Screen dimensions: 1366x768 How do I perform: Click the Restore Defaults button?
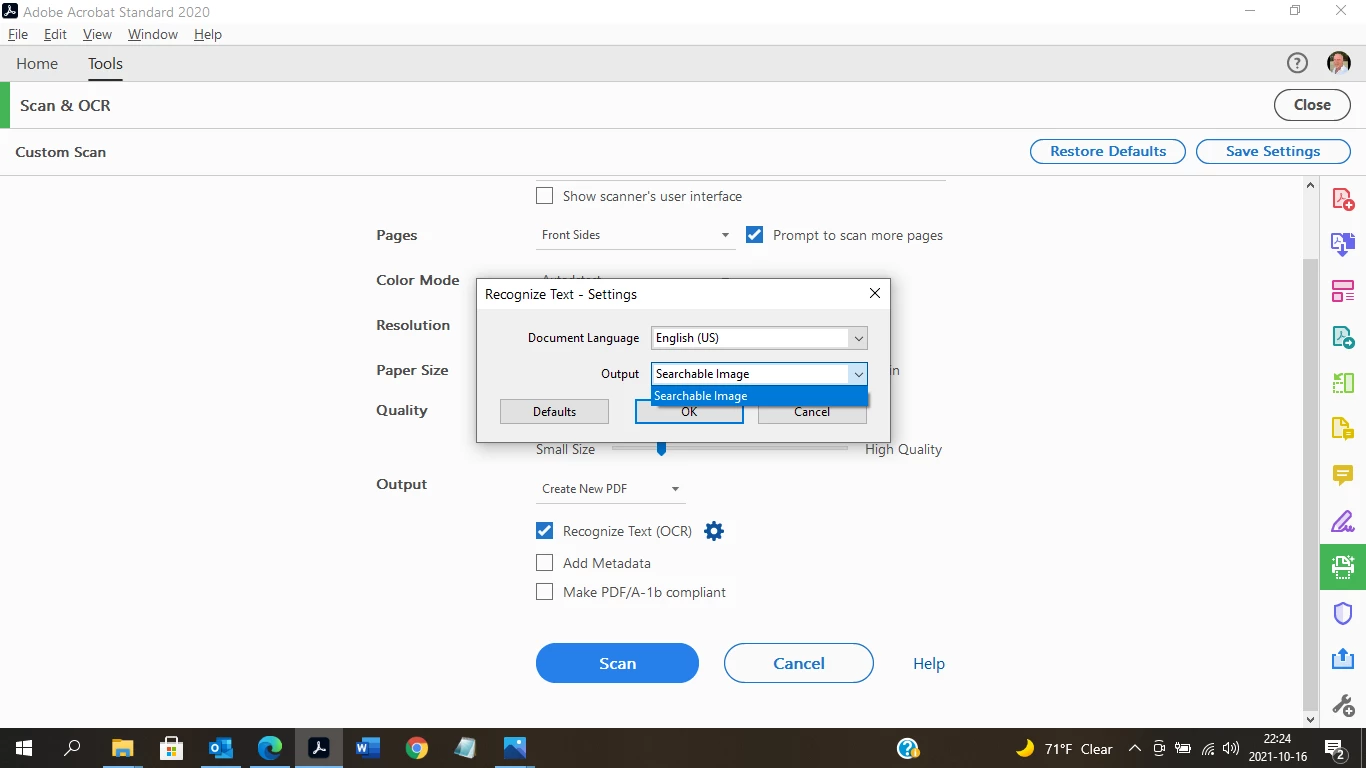[x=1108, y=151]
